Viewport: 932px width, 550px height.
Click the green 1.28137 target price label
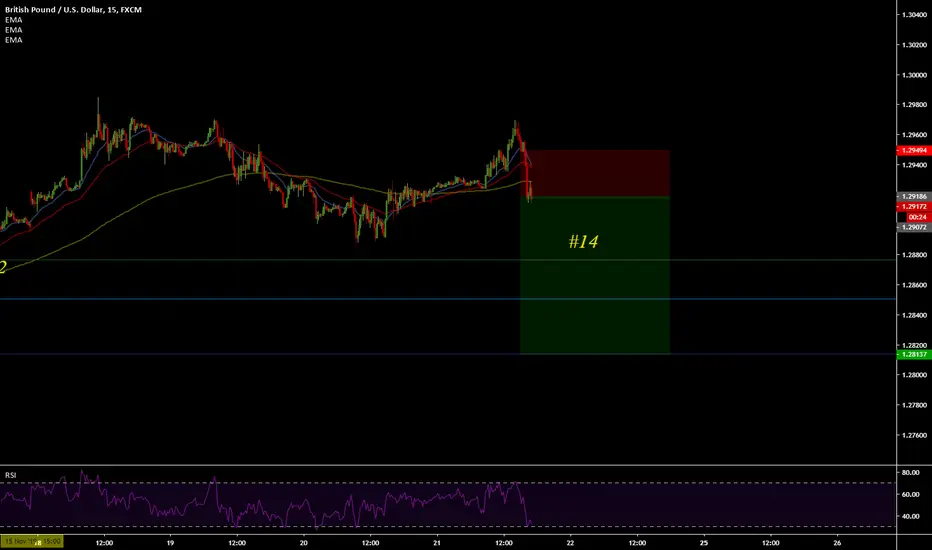click(x=914, y=354)
